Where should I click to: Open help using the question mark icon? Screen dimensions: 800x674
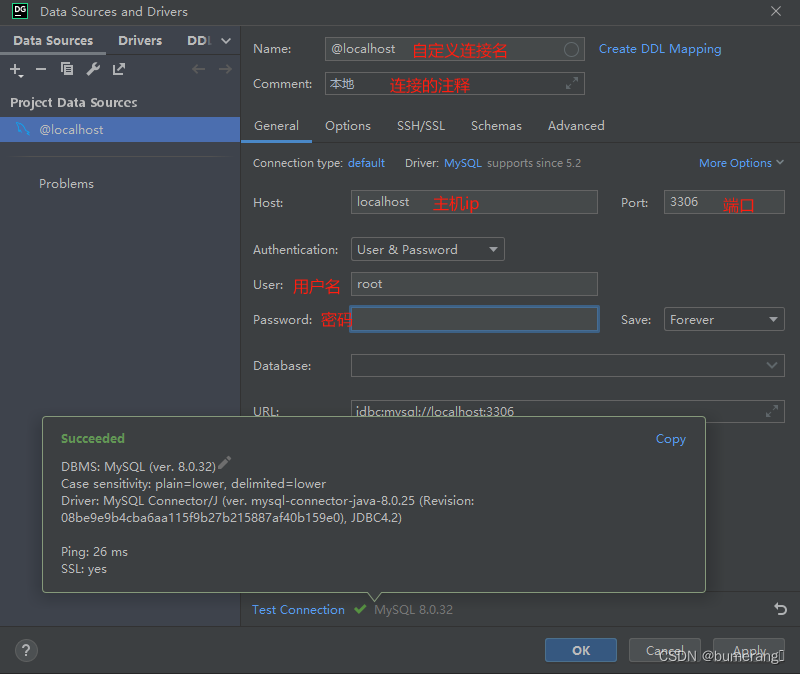(x=26, y=650)
